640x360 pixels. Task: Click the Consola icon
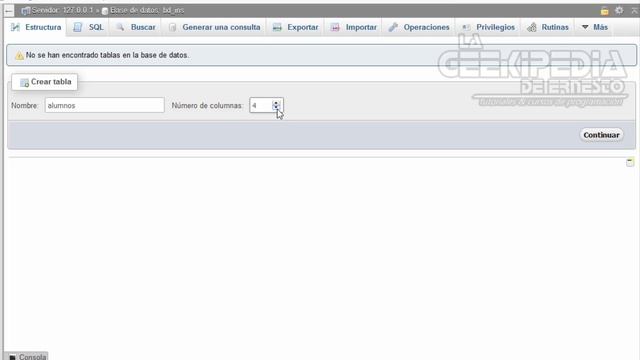(13, 357)
